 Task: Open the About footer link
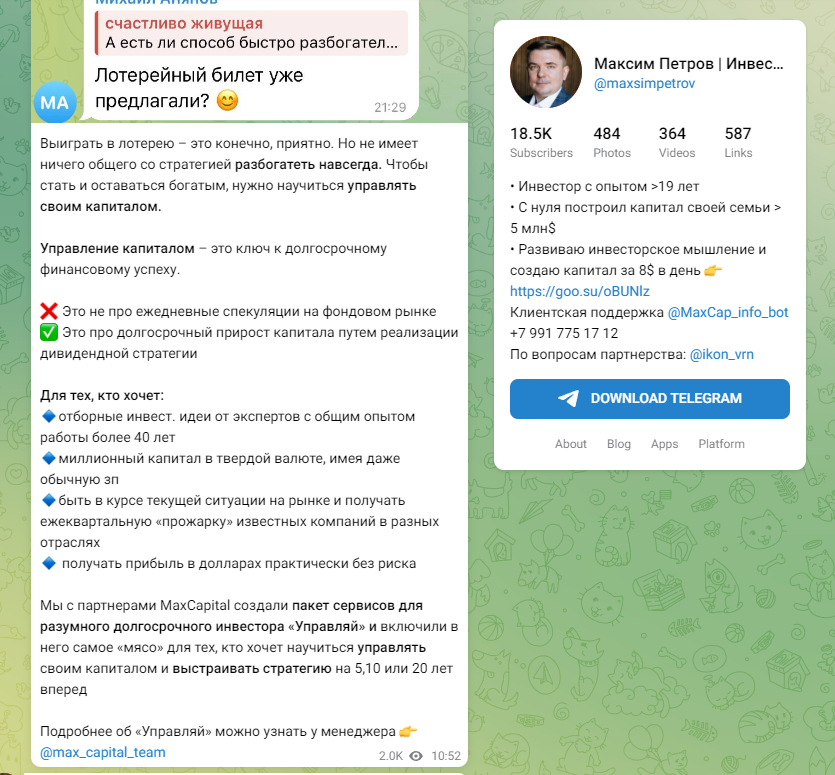(x=571, y=444)
